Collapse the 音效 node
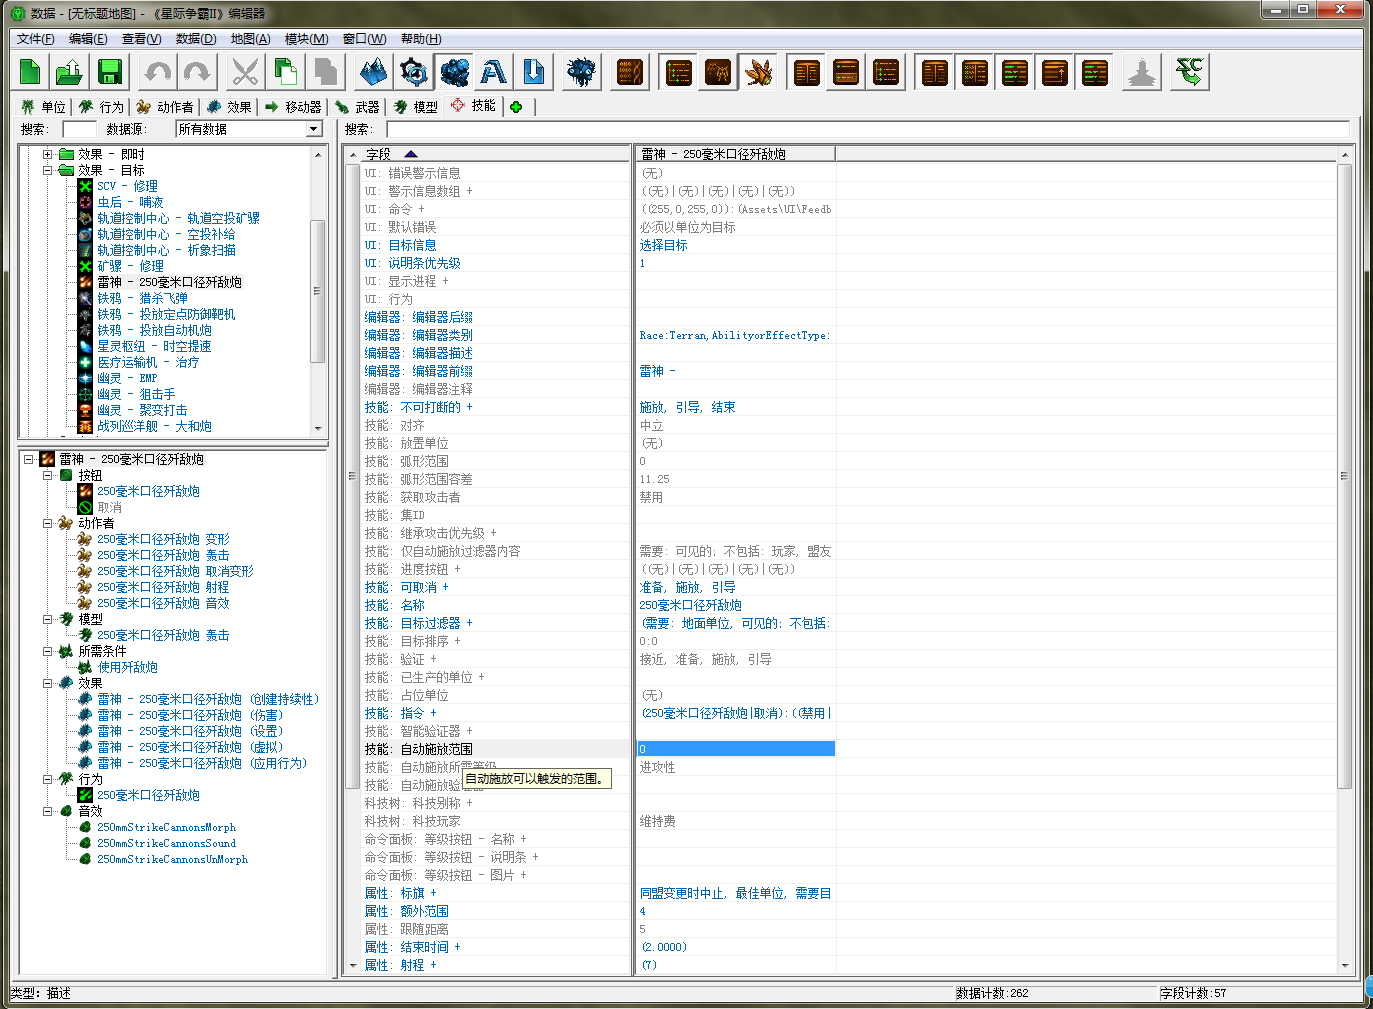 (x=47, y=811)
